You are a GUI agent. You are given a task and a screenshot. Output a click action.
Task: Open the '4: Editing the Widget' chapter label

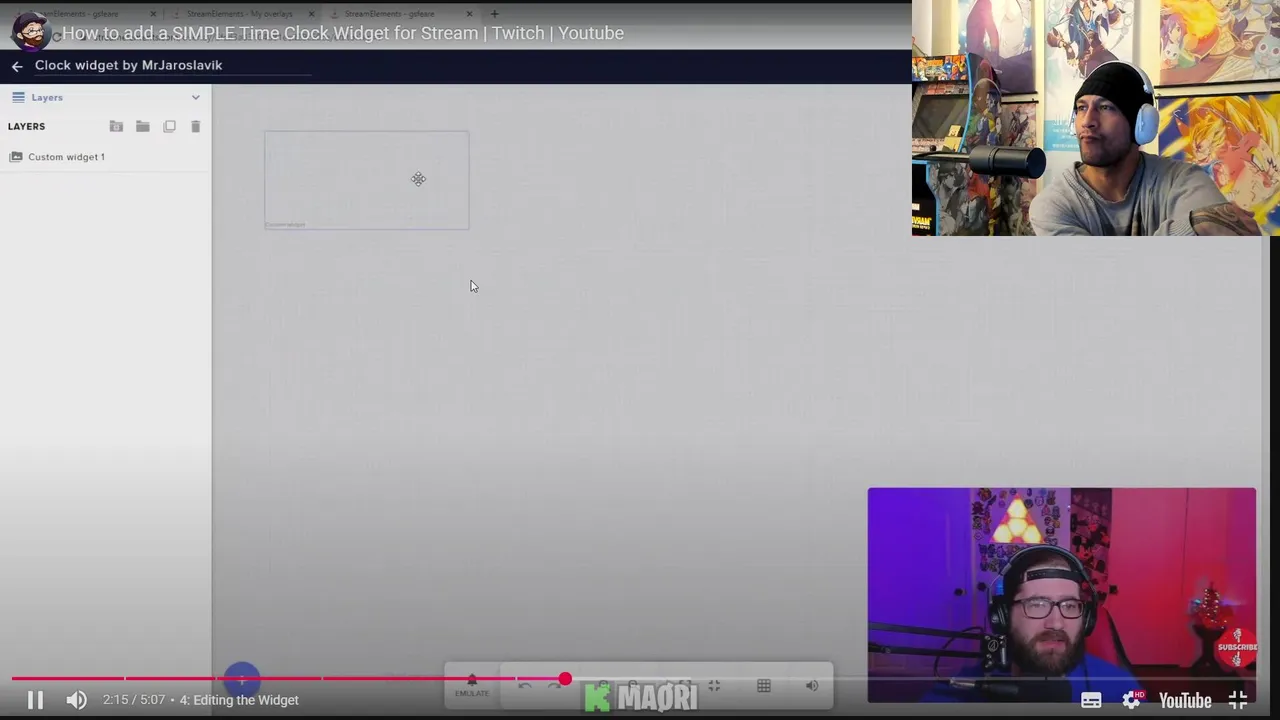pyautogui.click(x=239, y=700)
